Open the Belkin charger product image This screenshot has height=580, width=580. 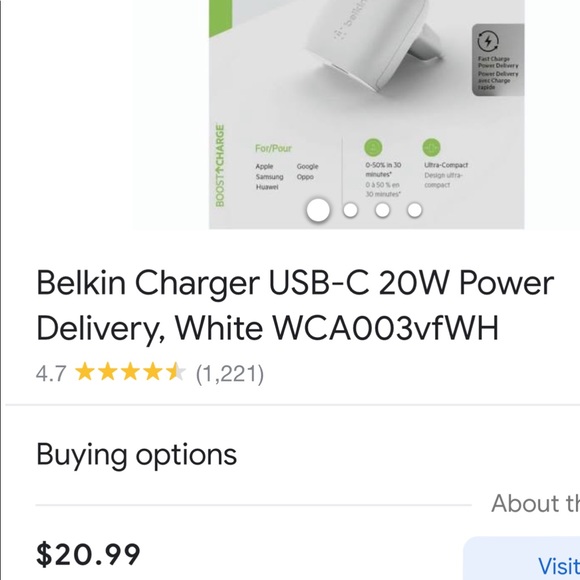pos(367,114)
